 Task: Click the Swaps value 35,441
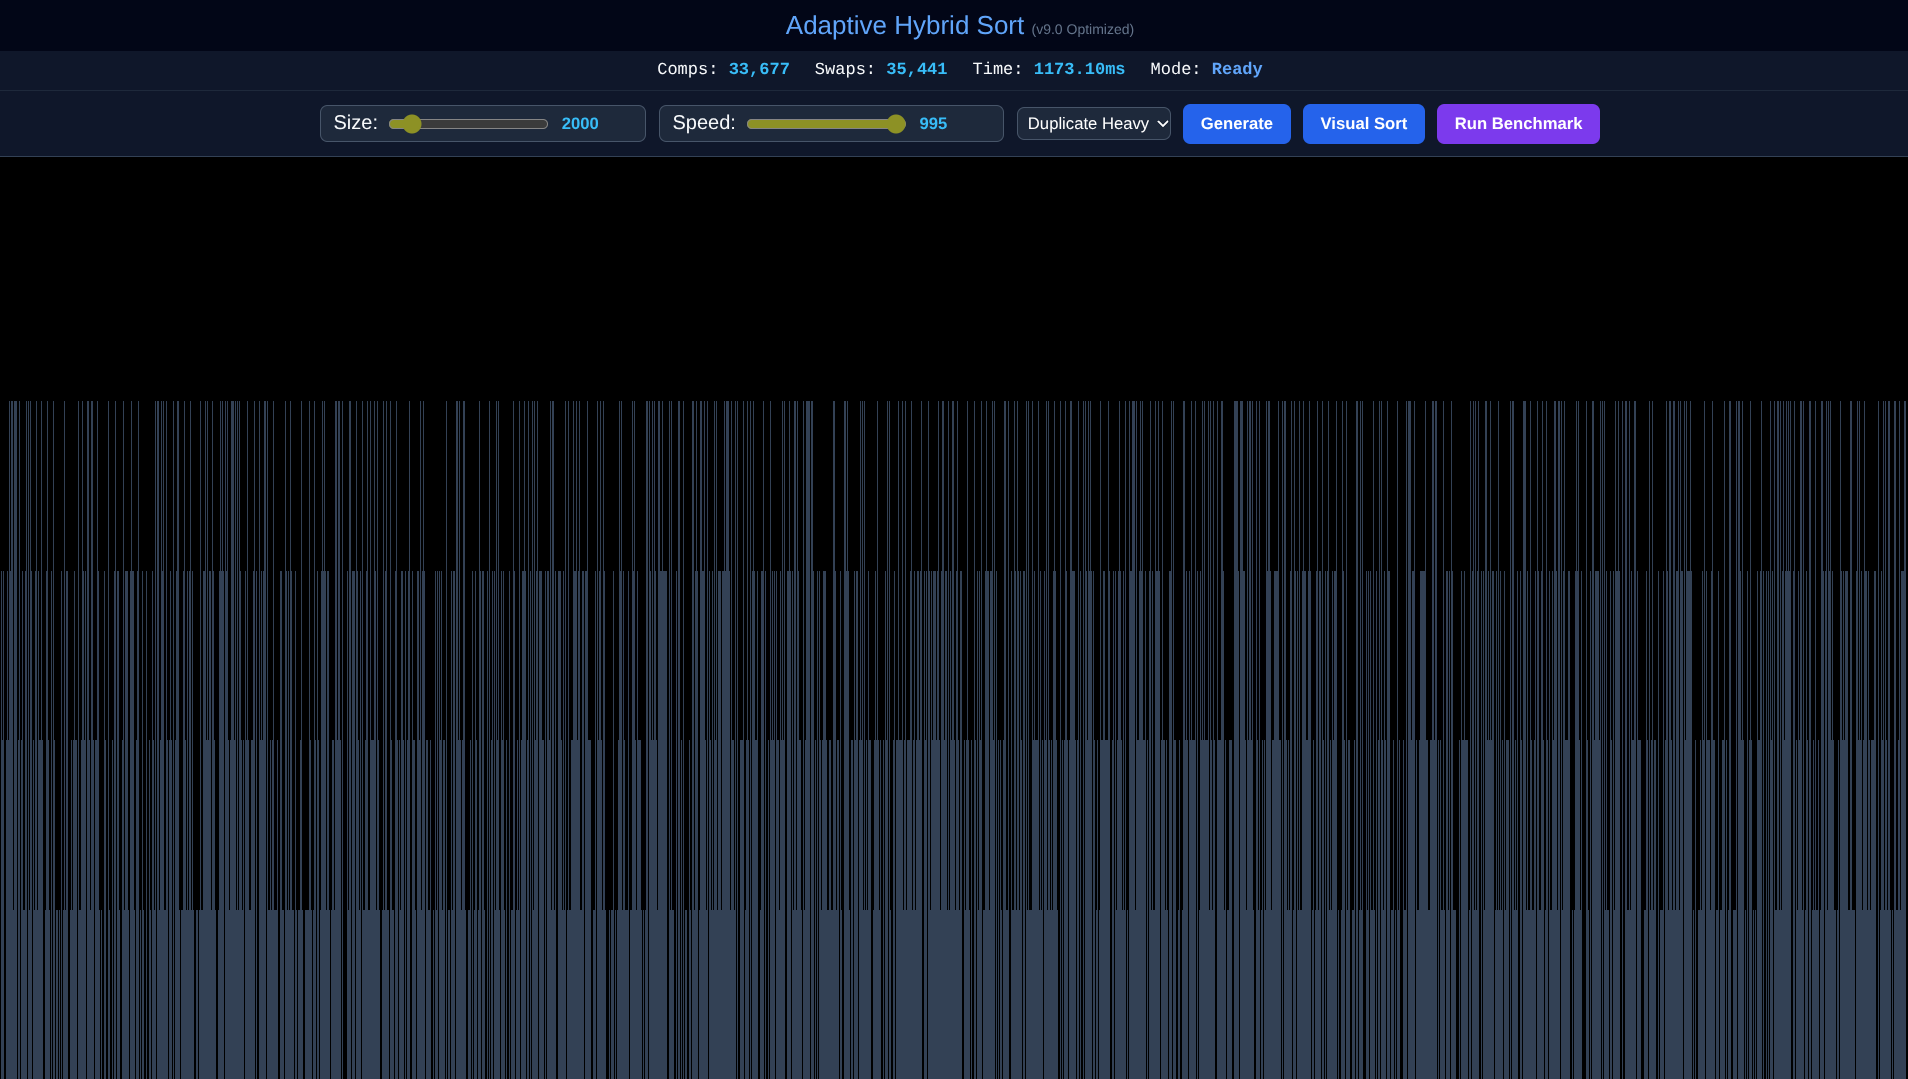916,69
